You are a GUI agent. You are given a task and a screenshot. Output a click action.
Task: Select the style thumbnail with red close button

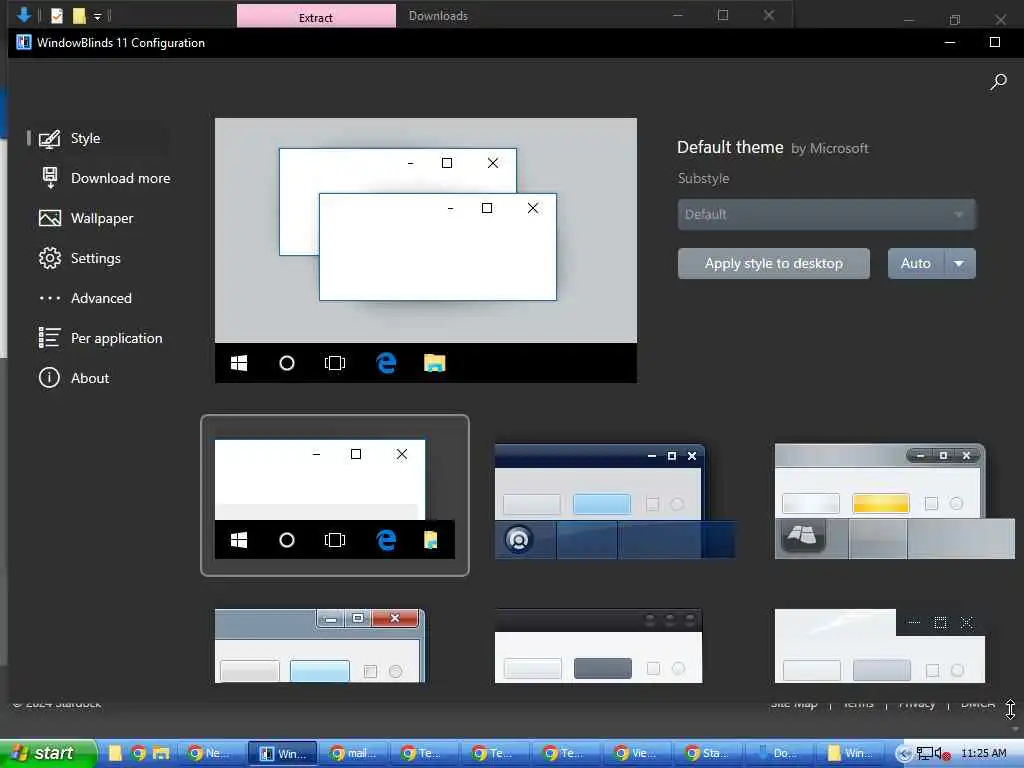(320, 646)
